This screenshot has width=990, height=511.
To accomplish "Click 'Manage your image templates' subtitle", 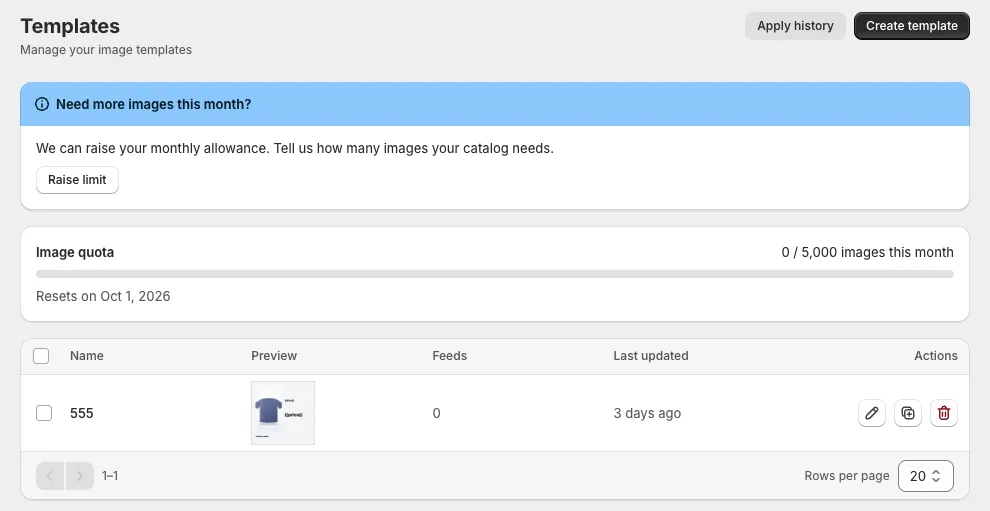I will pyautogui.click(x=106, y=50).
